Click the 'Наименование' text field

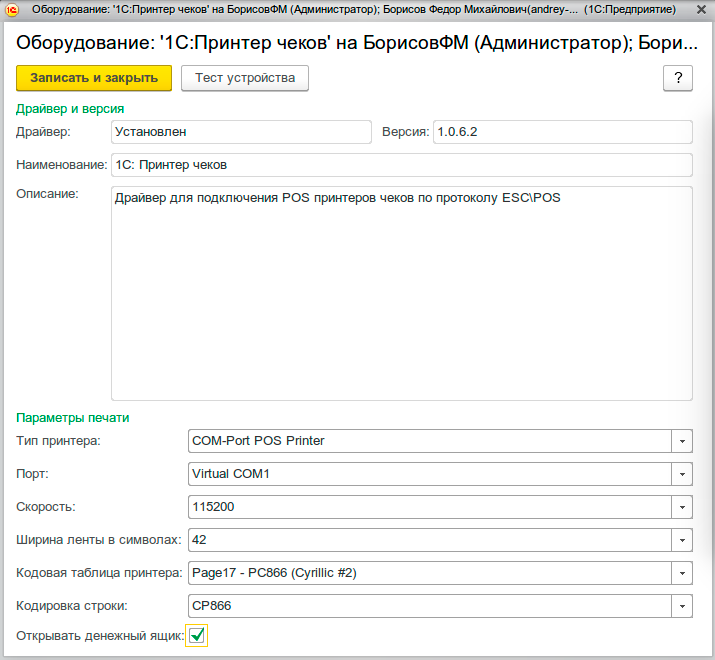click(400, 165)
